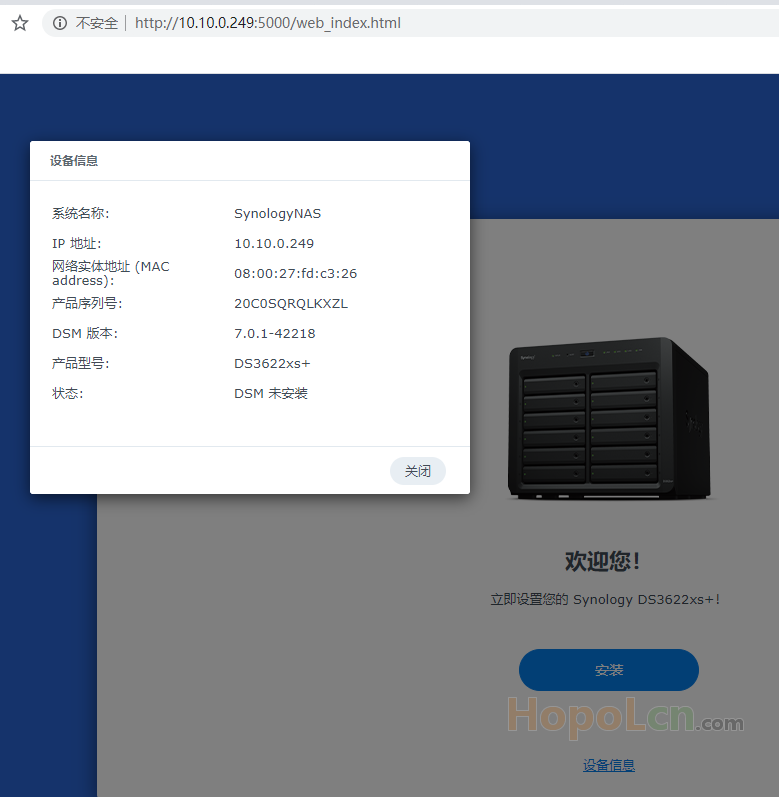Screen dimensions: 779x797
Task: Select the IP address value 10.10.0.249
Action: coord(274,243)
